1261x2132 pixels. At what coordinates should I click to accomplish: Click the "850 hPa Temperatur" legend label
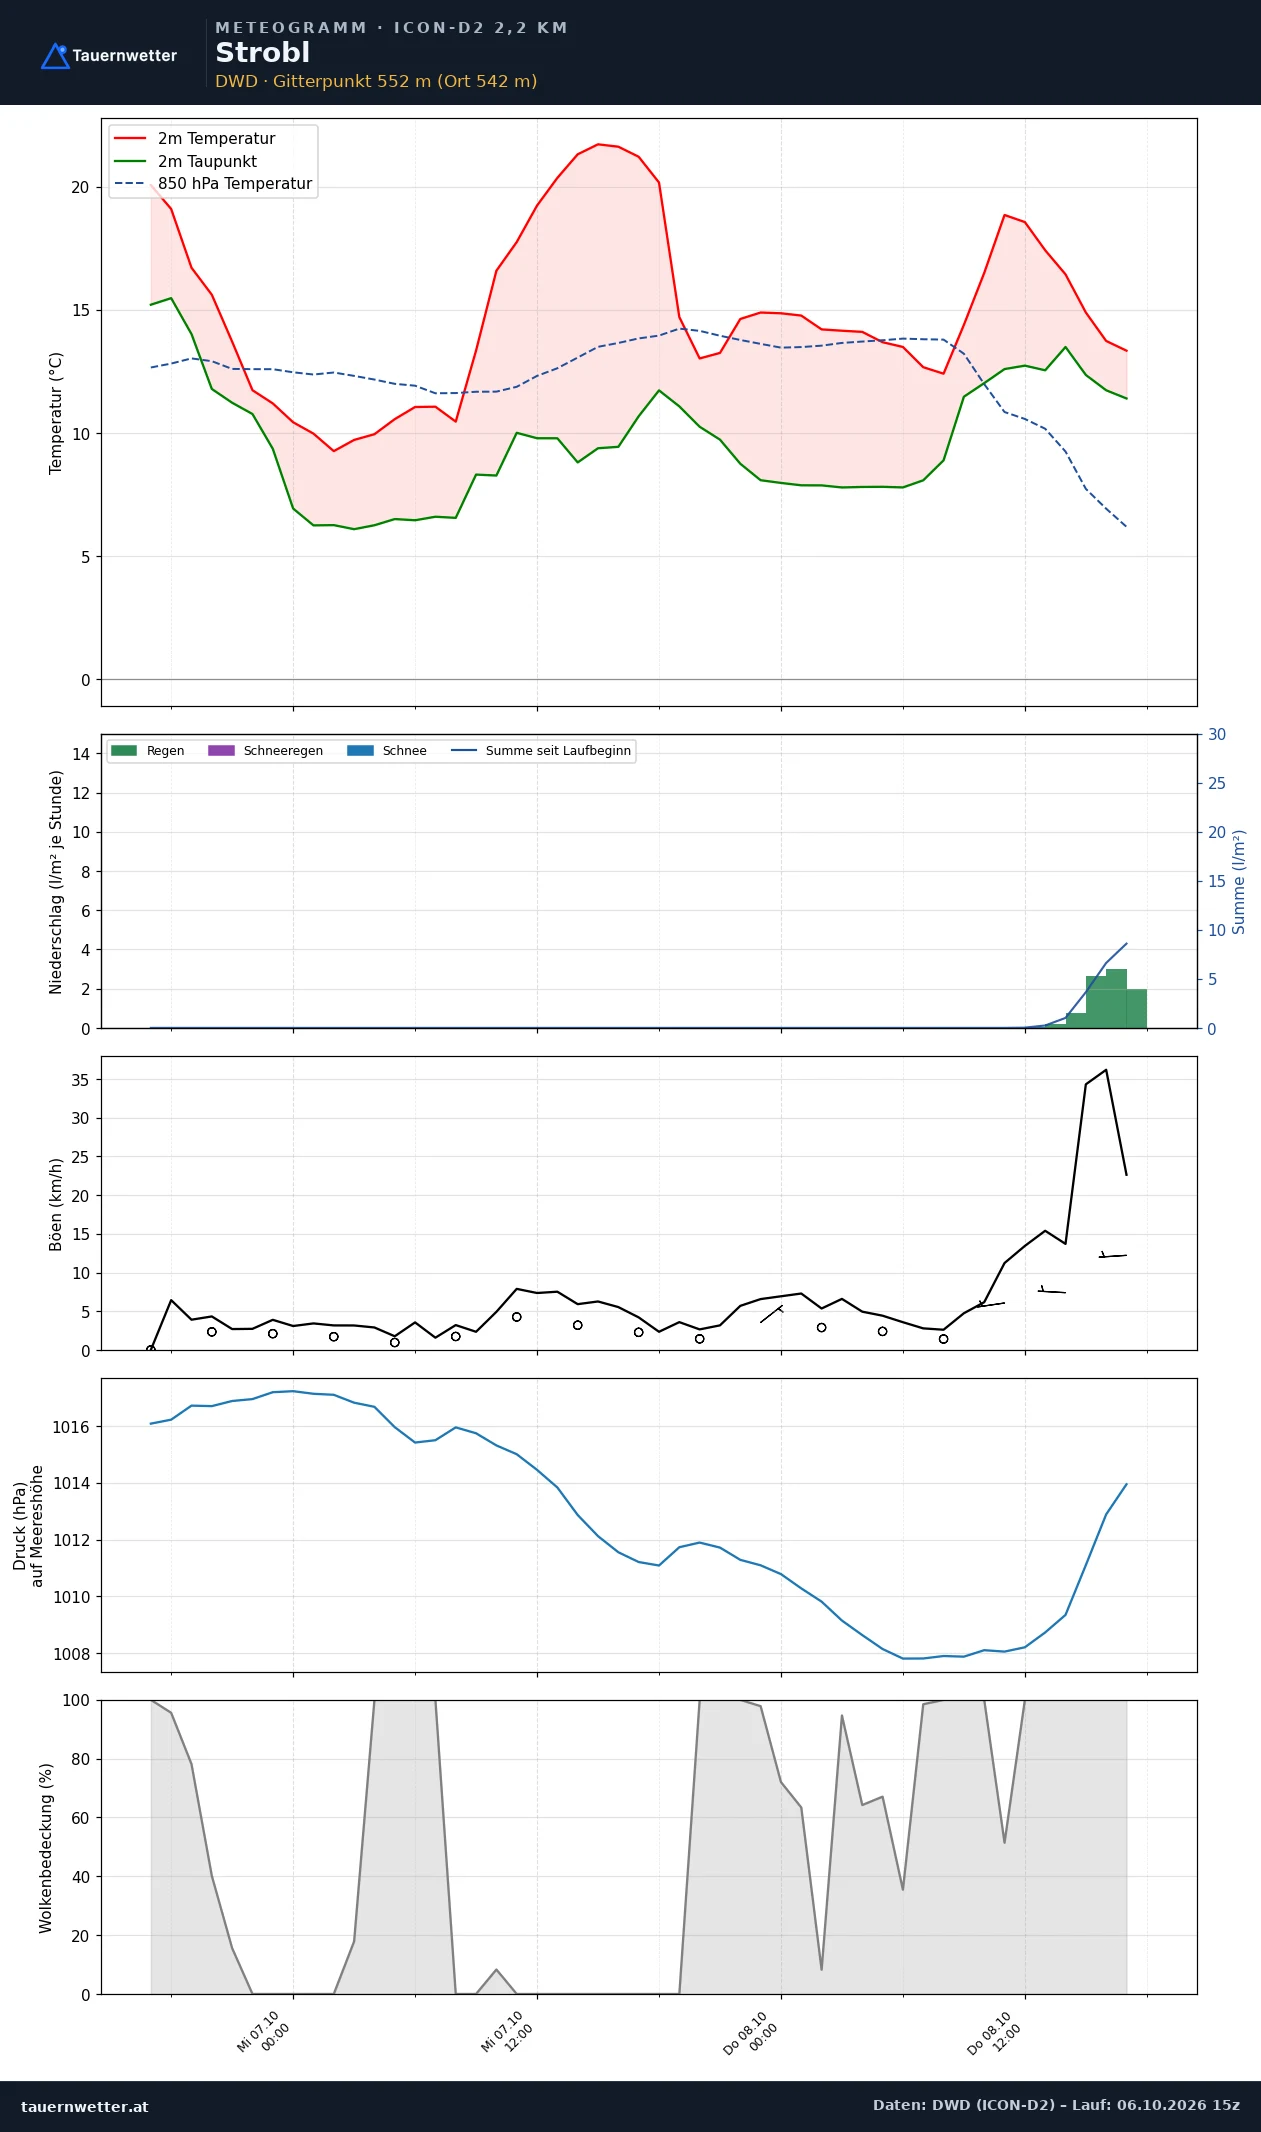point(235,184)
